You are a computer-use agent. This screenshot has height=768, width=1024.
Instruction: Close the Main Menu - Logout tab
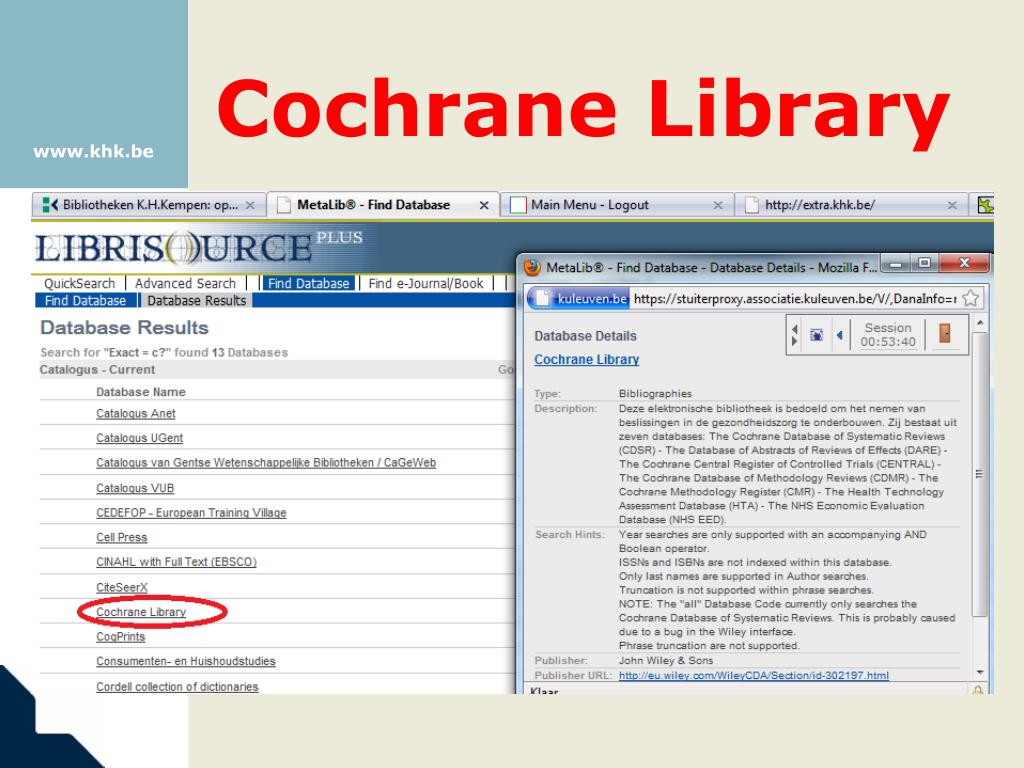tap(718, 205)
